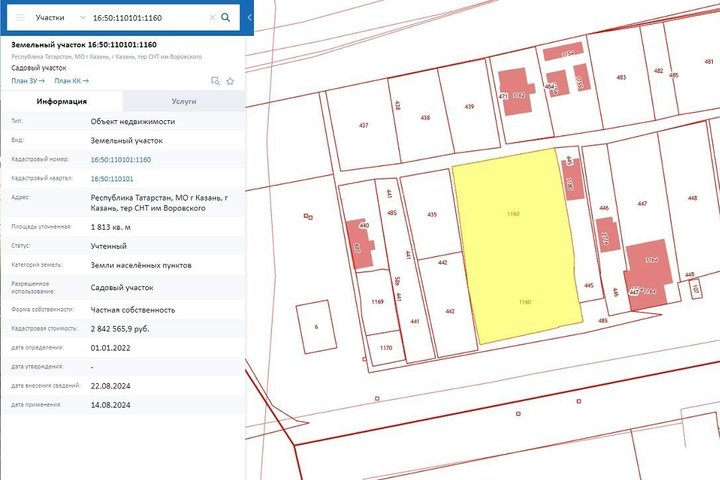720x480 pixels.
Task: Open the hamburger menu in search bar
Action: [20, 18]
